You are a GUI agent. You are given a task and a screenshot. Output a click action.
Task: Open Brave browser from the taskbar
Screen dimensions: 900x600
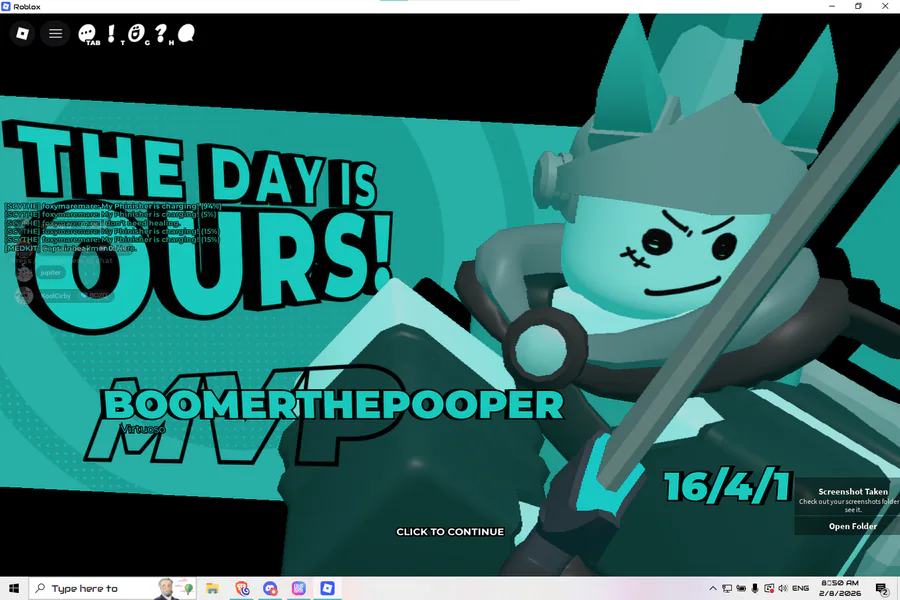click(242, 589)
